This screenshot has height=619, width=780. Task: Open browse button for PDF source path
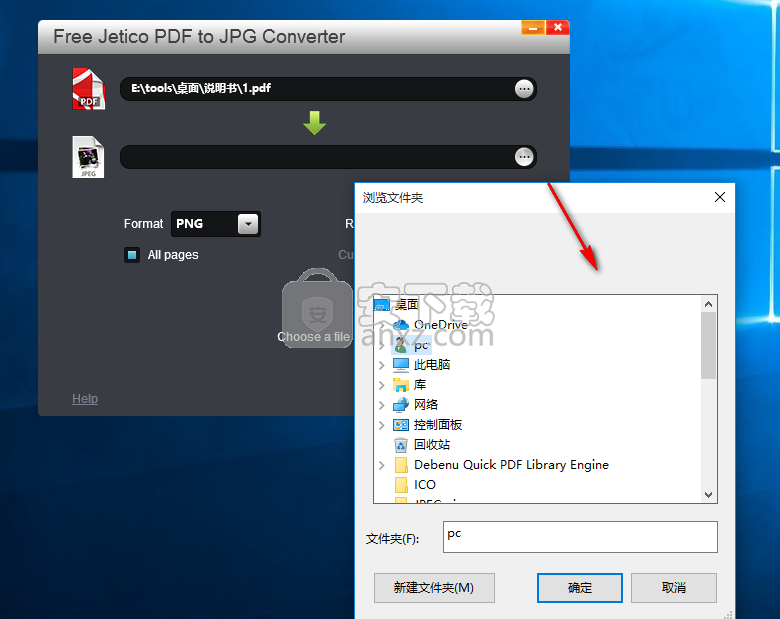(x=524, y=89)
